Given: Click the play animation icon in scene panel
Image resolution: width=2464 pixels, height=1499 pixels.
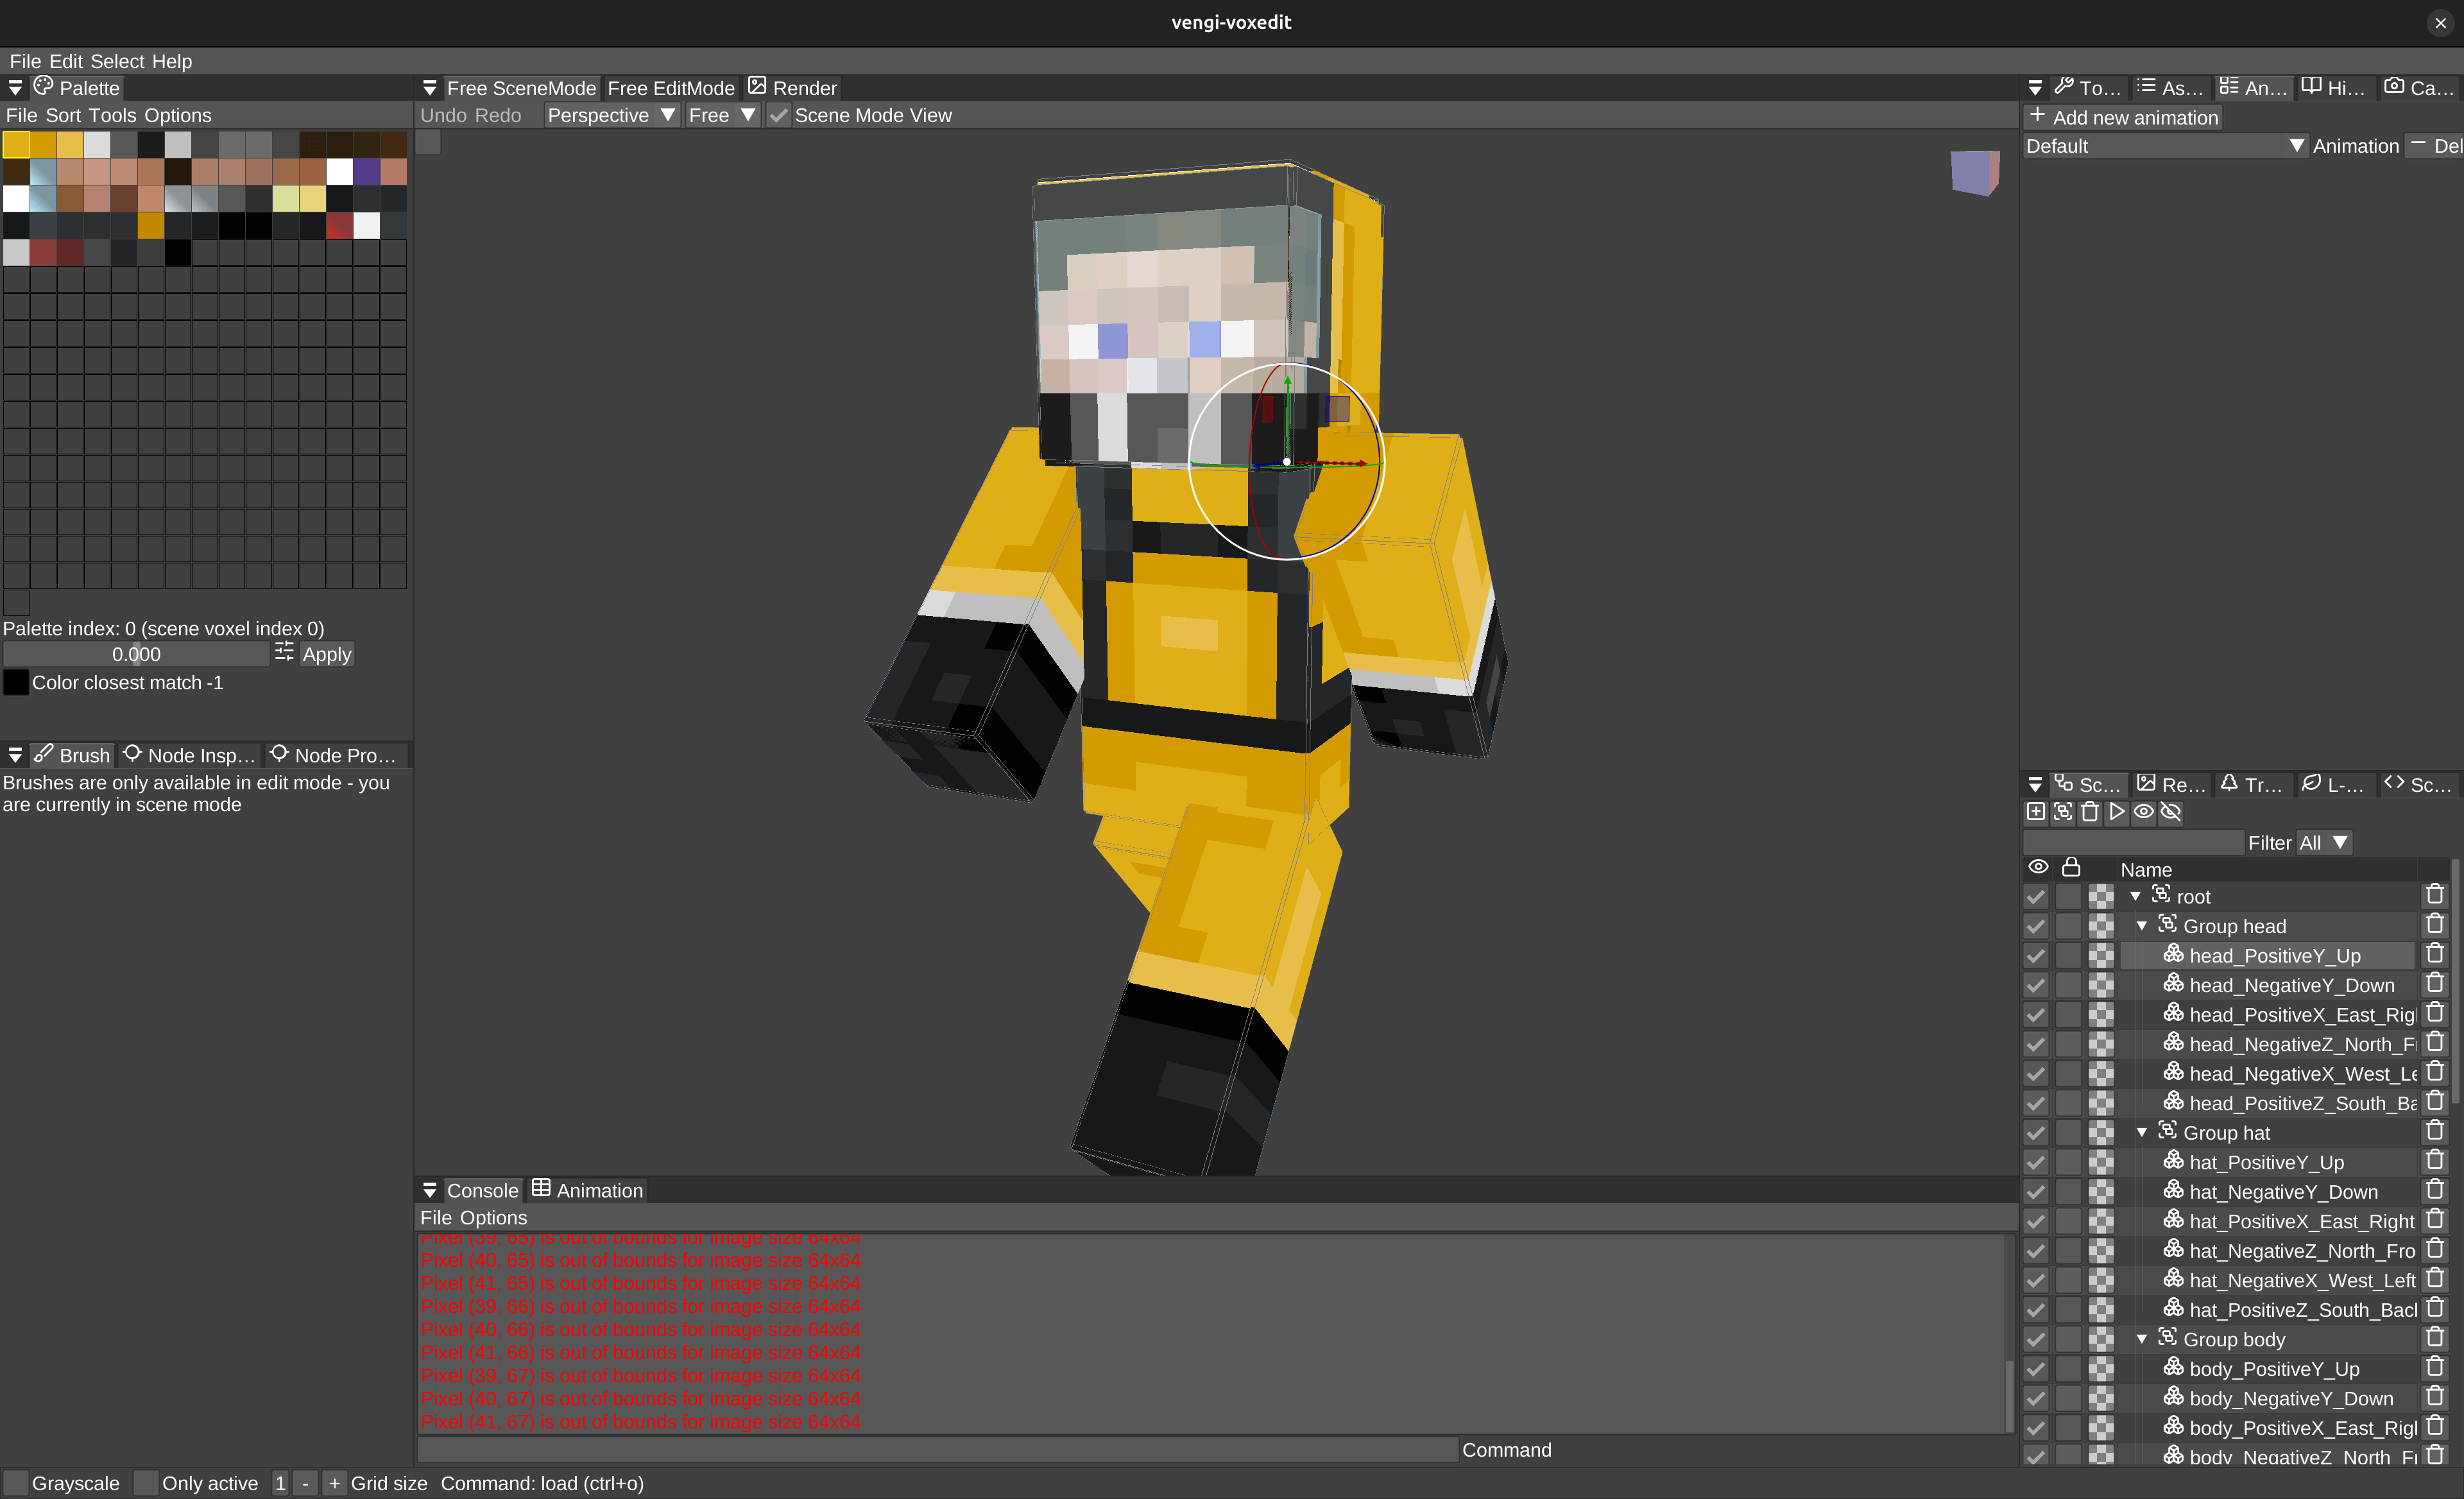Looking at the screenshot, I should (x=2116, y=812).
